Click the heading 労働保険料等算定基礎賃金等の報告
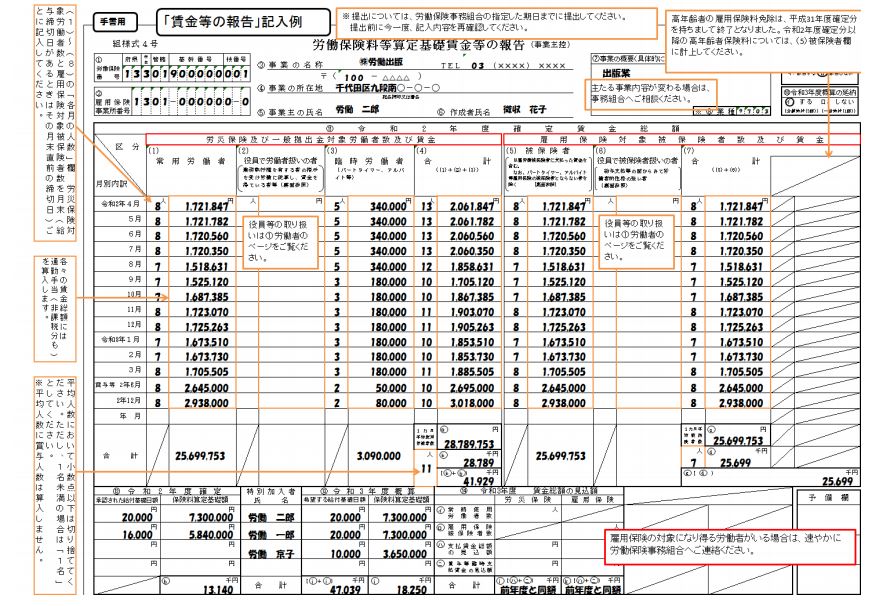This screenshot has width=890, height=606. coord(418,45)
